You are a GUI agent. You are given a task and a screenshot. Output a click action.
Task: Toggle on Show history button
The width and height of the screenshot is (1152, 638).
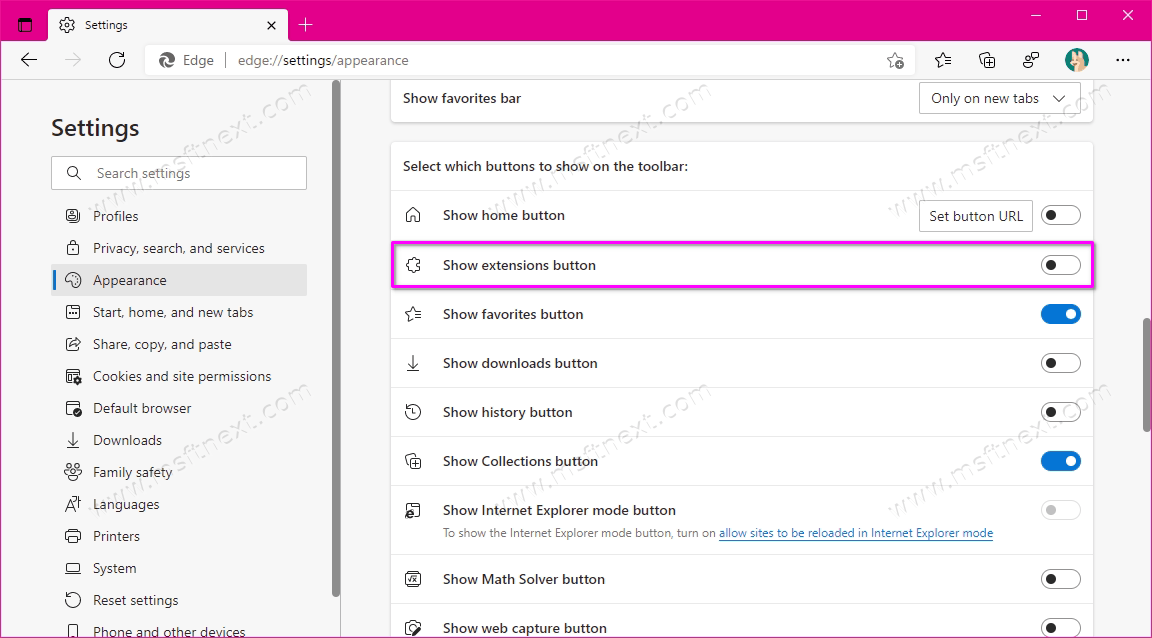coord(1060,412)
